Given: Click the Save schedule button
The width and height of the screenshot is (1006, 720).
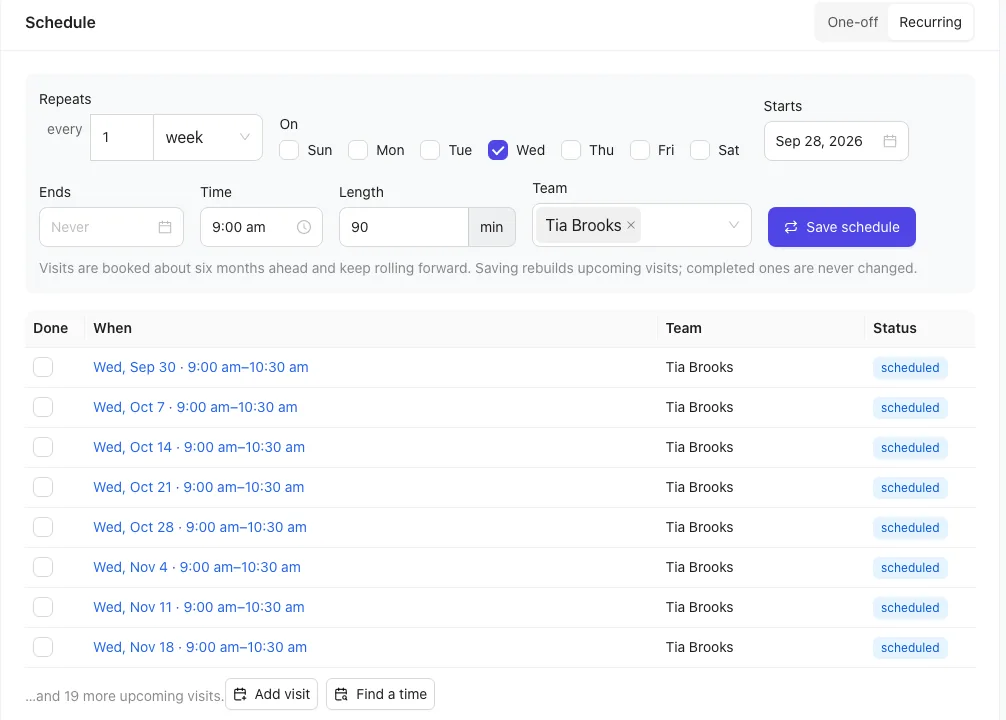Looking at the screenshot, I should (x=842, y=227).
